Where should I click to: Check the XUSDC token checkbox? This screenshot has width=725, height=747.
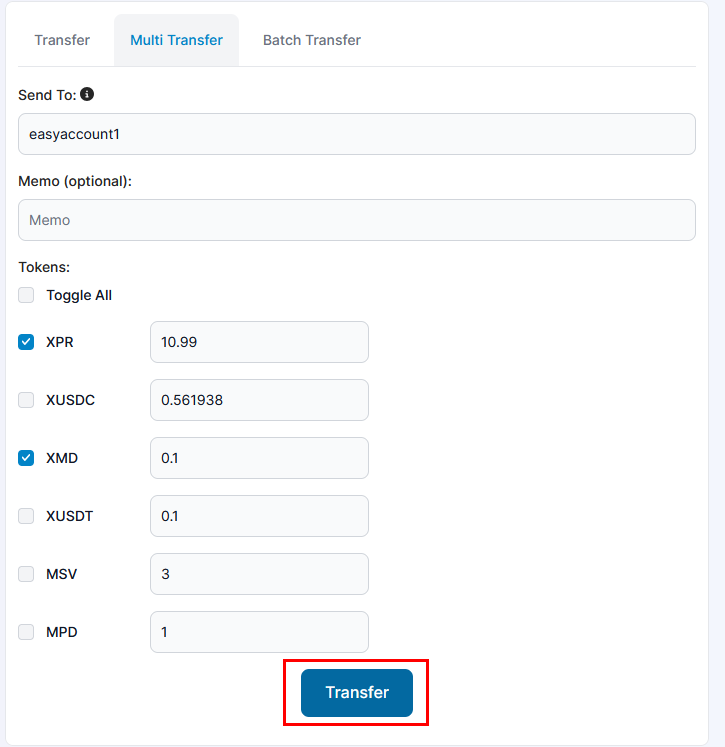pyautogui.click(x=27, y=400)
